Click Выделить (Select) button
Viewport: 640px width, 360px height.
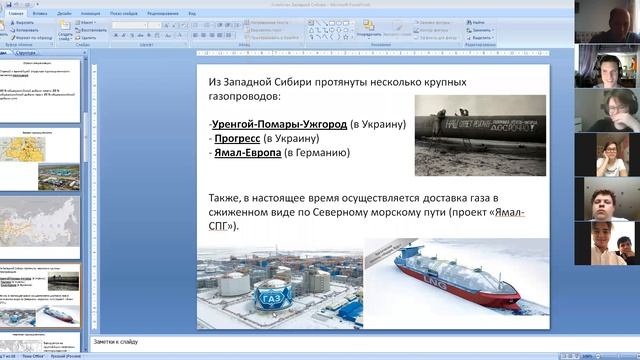pyautogui.click(x=480, y=38)
